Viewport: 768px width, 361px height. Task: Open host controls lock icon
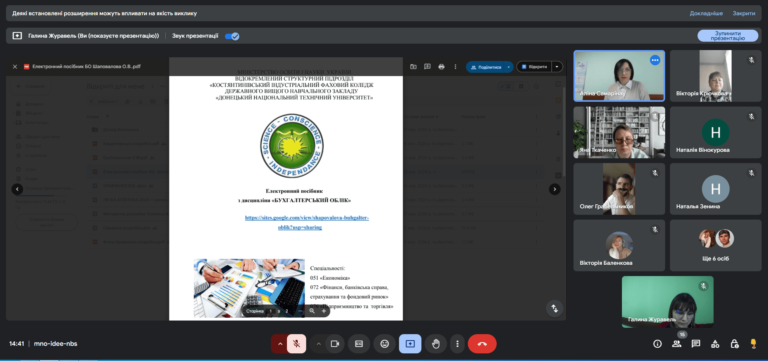734,344
